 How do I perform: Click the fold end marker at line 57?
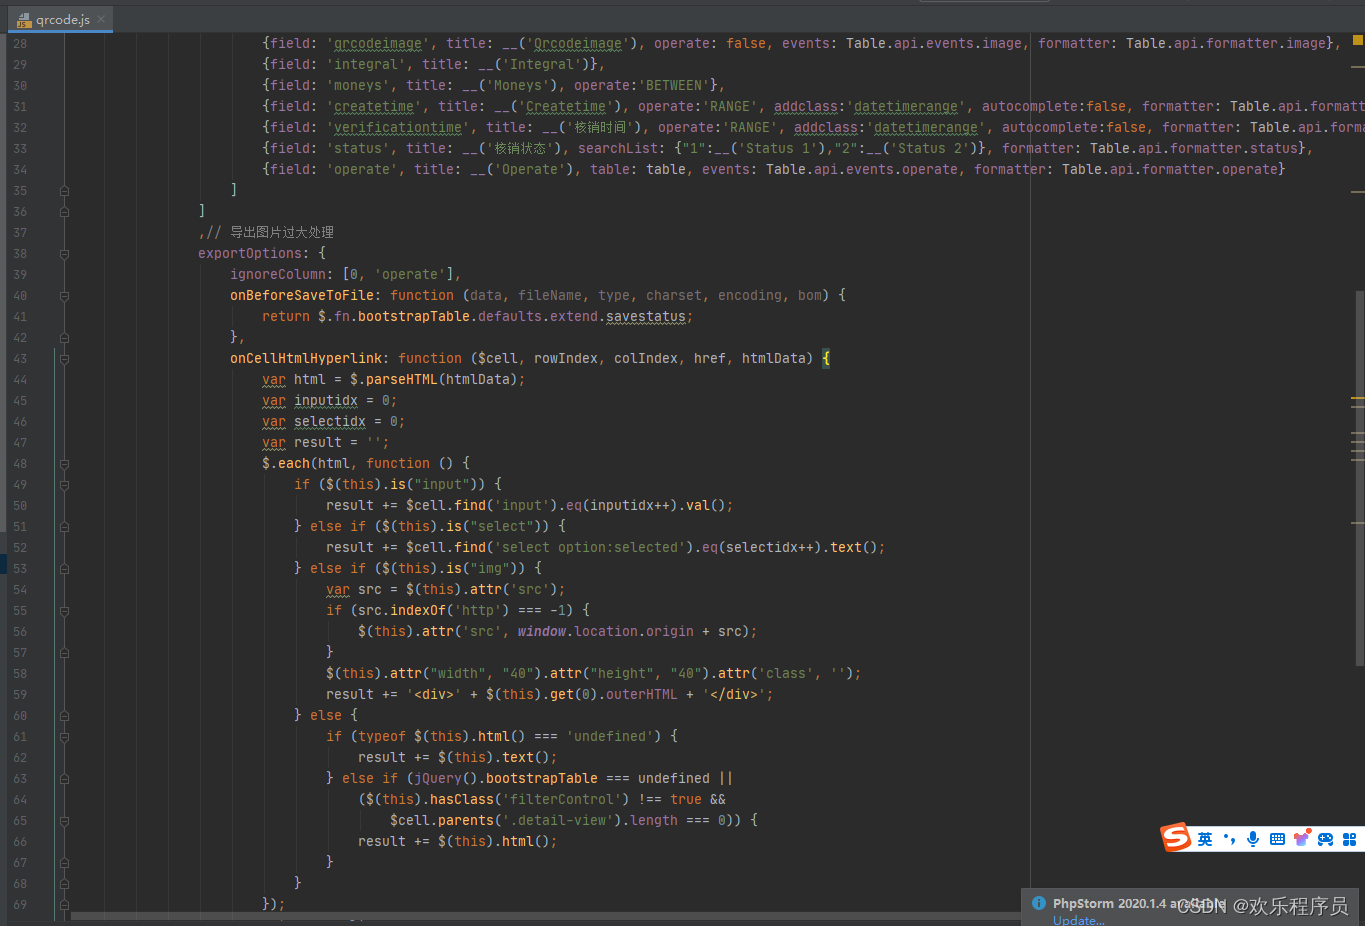click(x=64, y=652)
